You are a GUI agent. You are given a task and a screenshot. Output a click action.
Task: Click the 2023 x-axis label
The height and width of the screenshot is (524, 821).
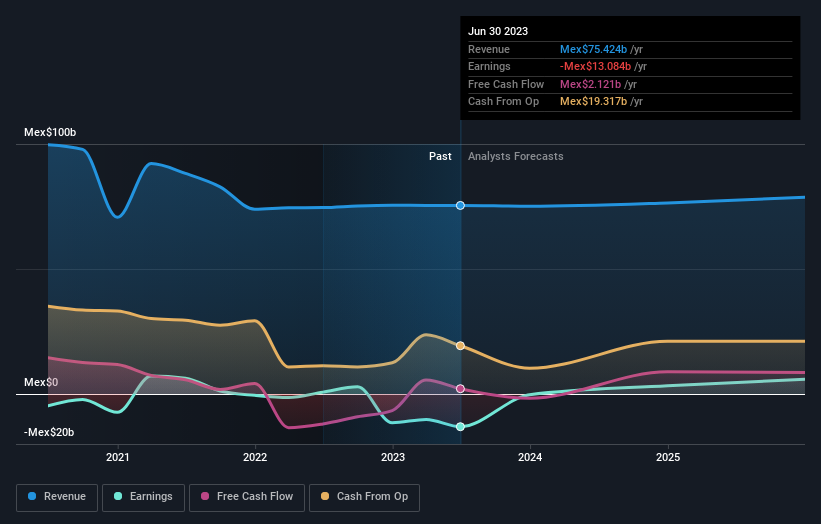pyautogui.click(x=393, y=457)
